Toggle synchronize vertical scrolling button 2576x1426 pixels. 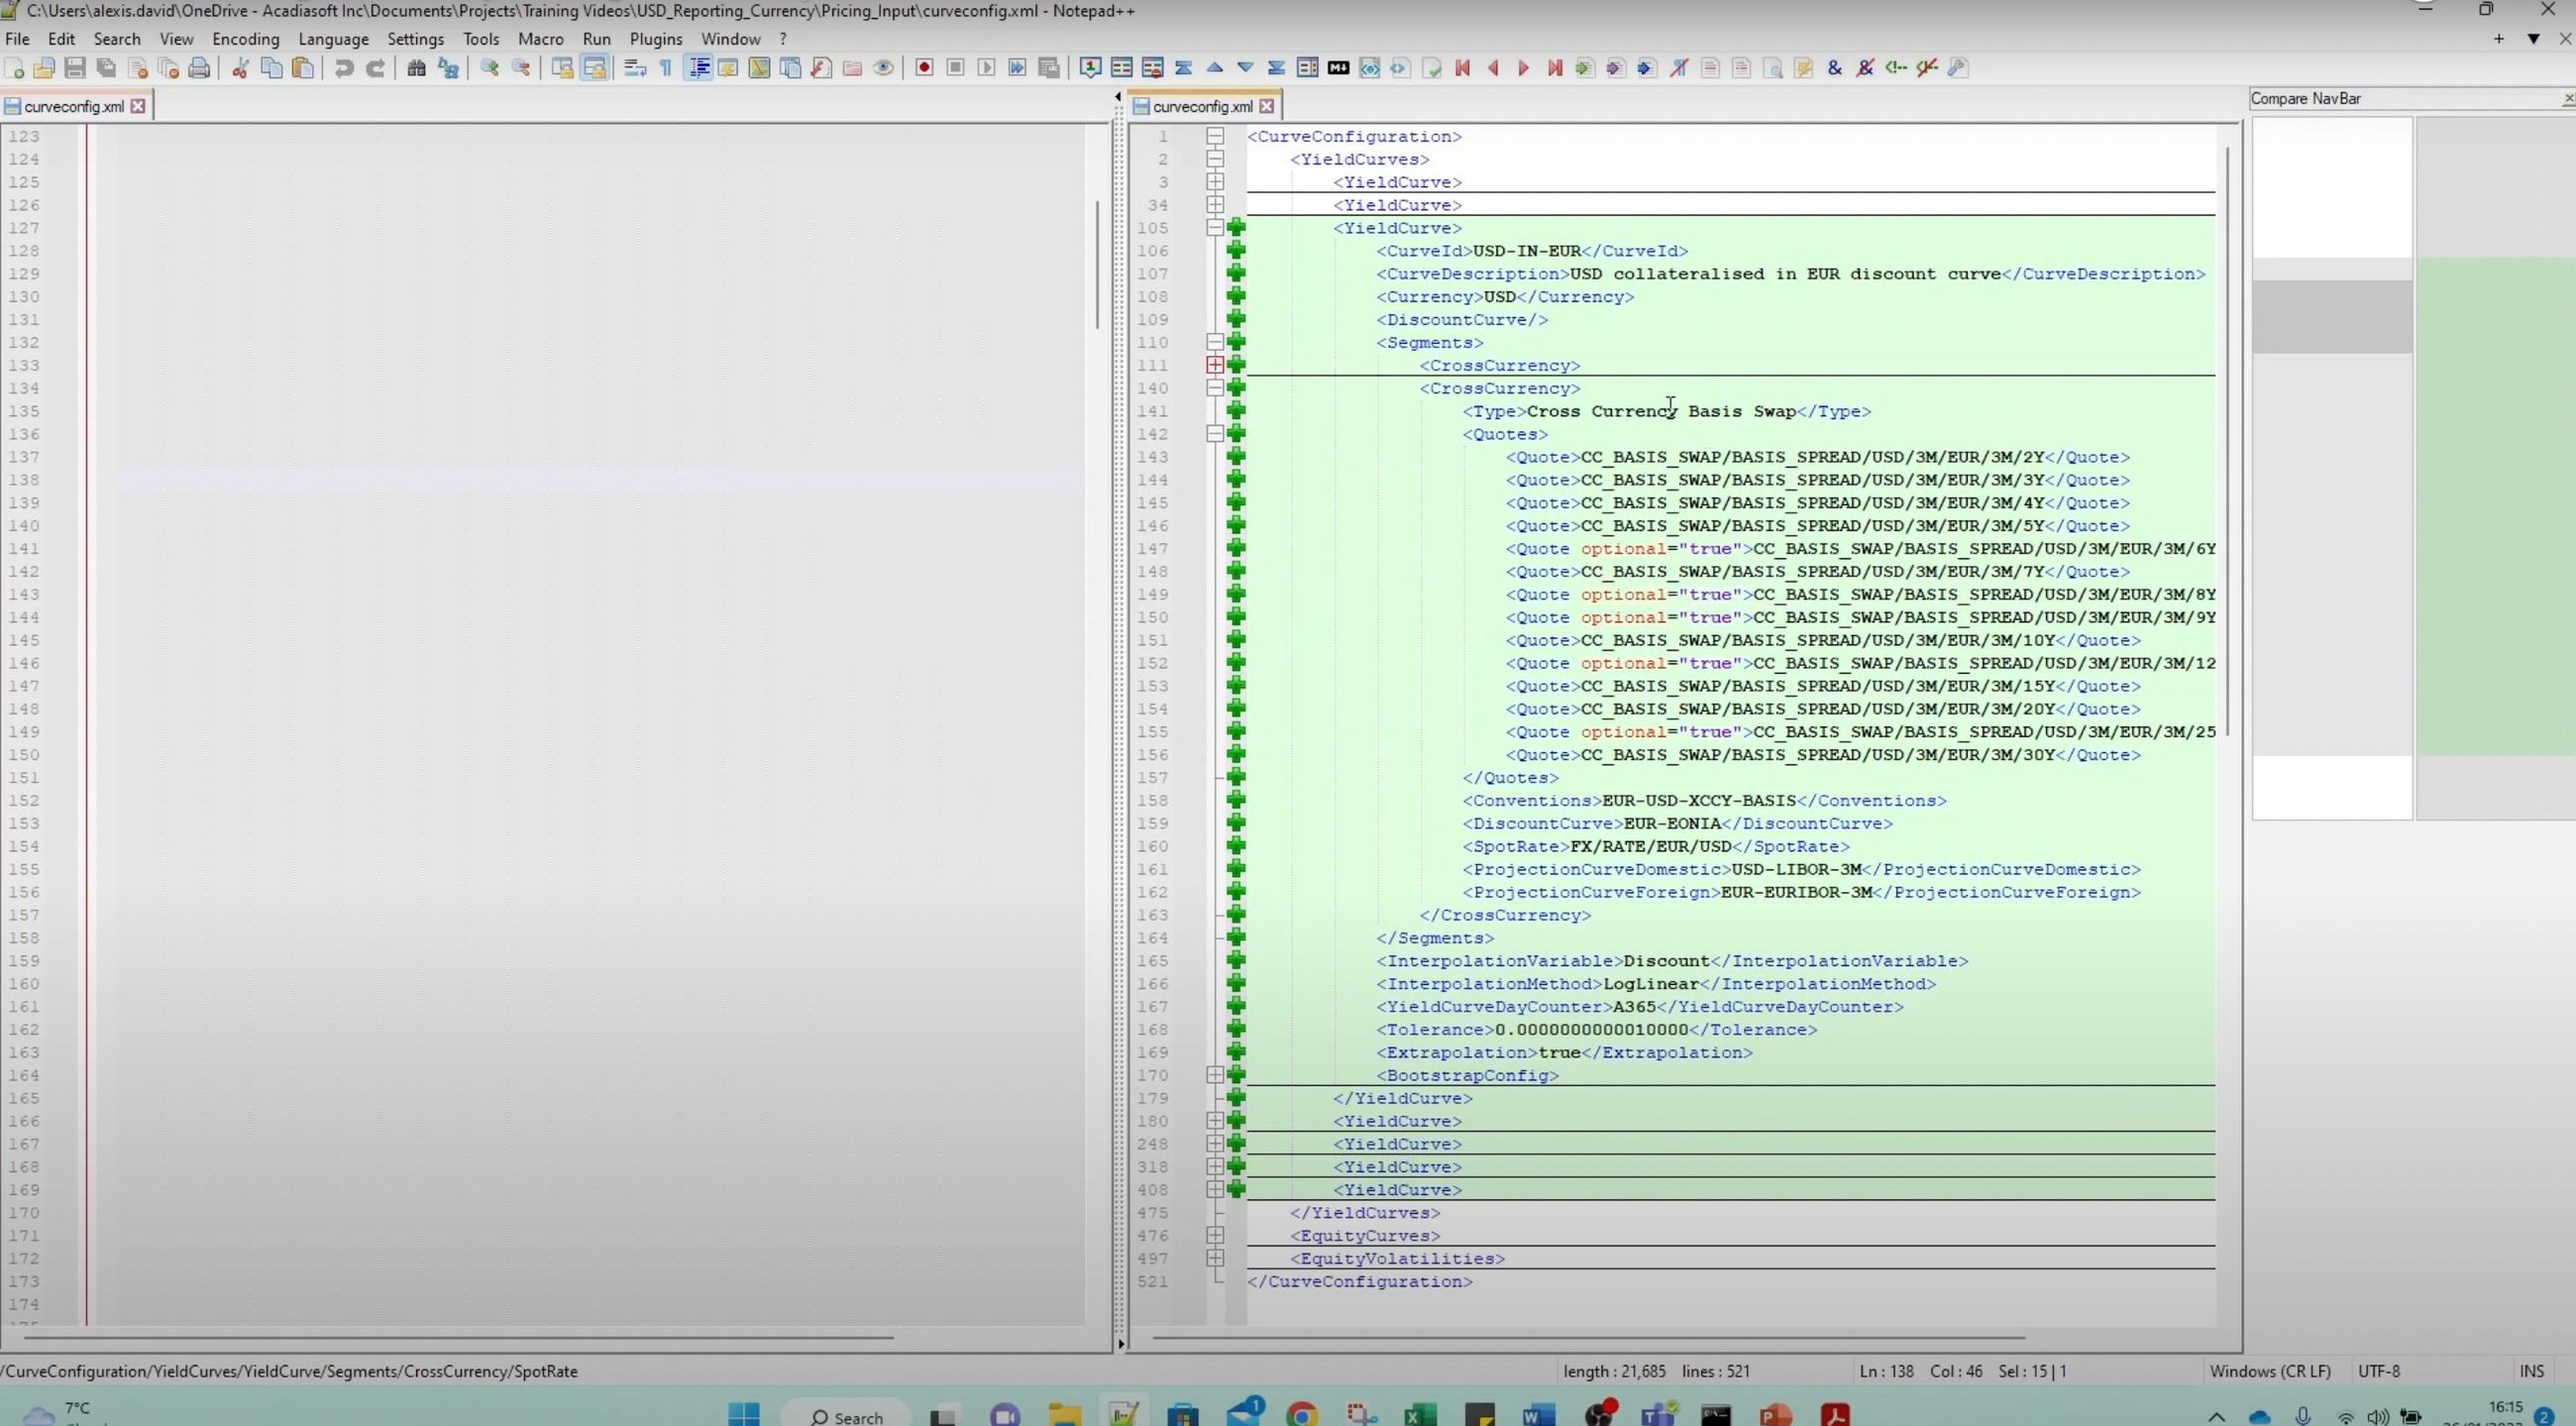pos(563,68)
